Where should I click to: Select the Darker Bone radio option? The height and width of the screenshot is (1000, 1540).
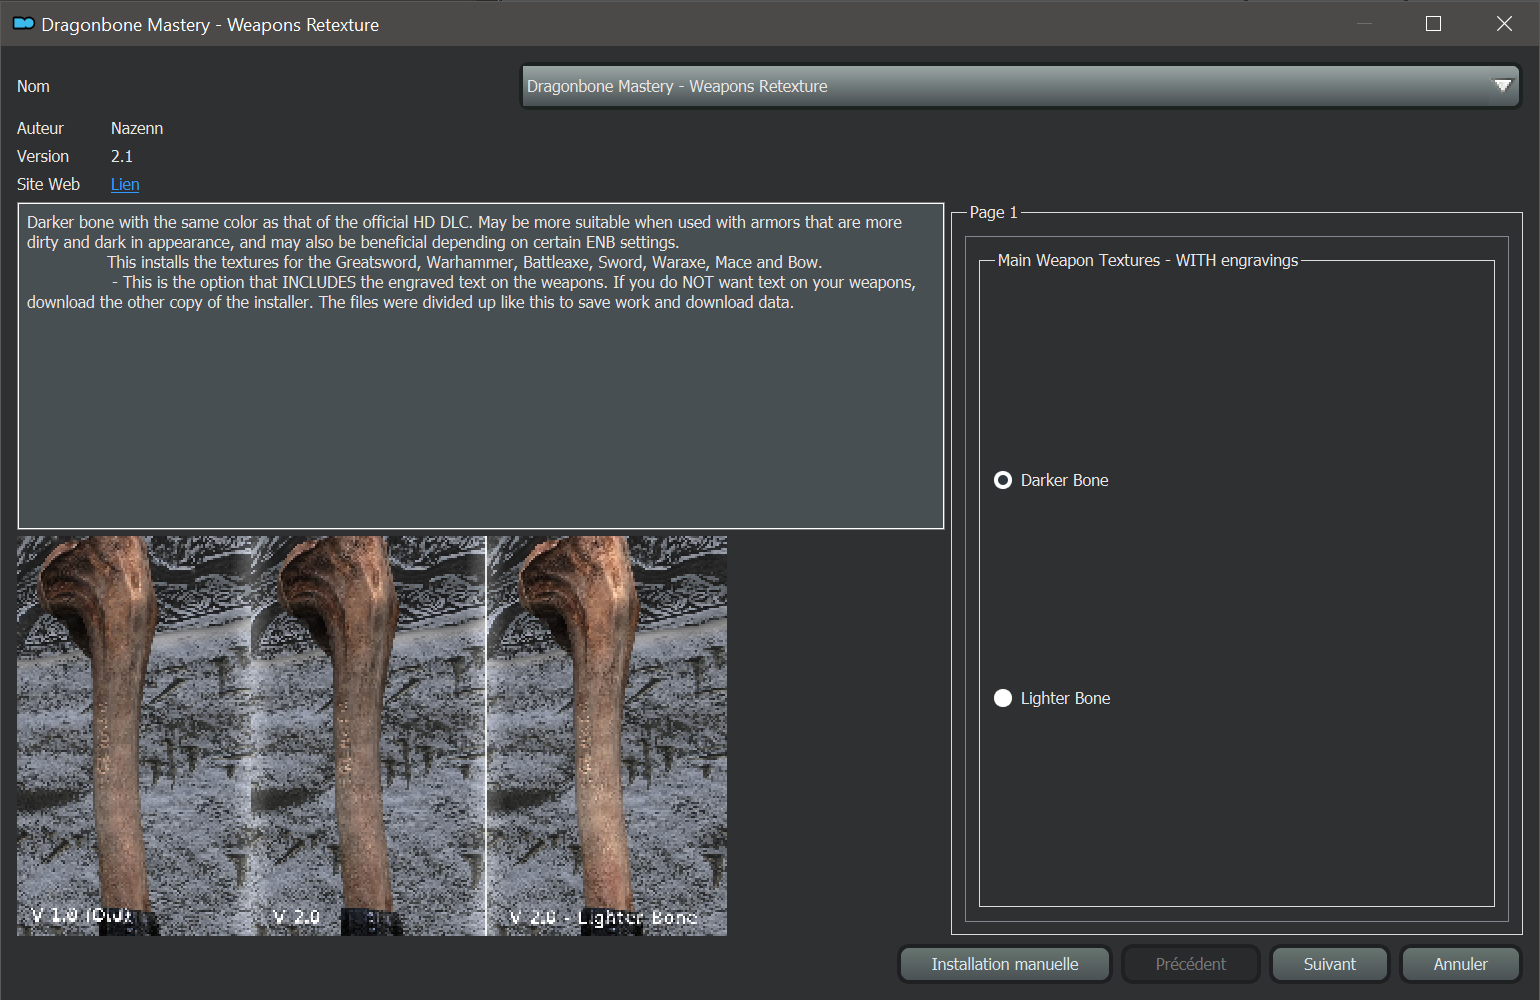(1051, 480)
